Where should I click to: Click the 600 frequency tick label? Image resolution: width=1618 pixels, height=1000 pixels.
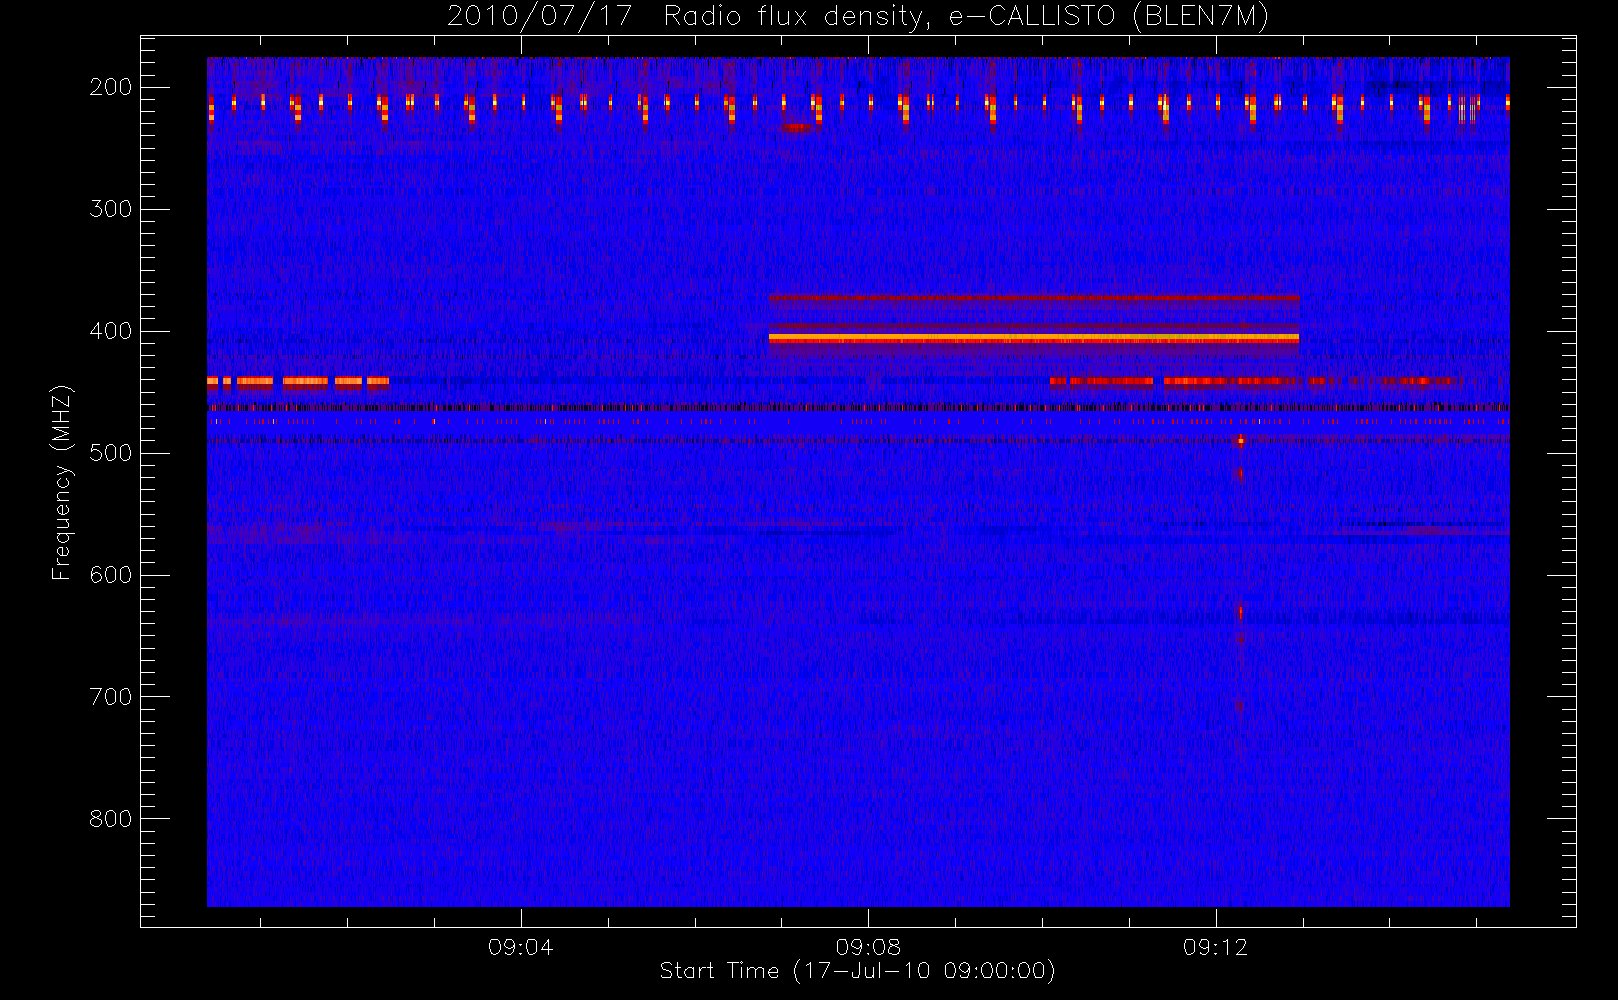click(111, 575)
